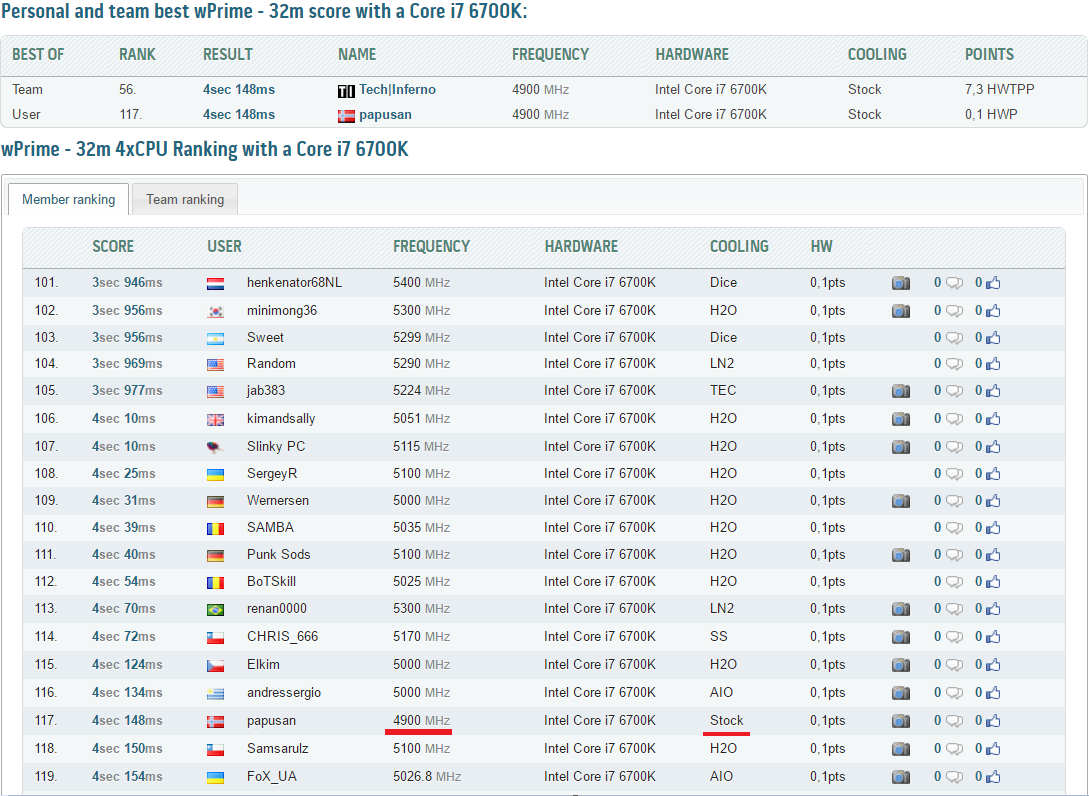Viewport: 1089px width, 796px height.
Task: Open the 3sec 969ms score by Random
Action: click(127, 363)
